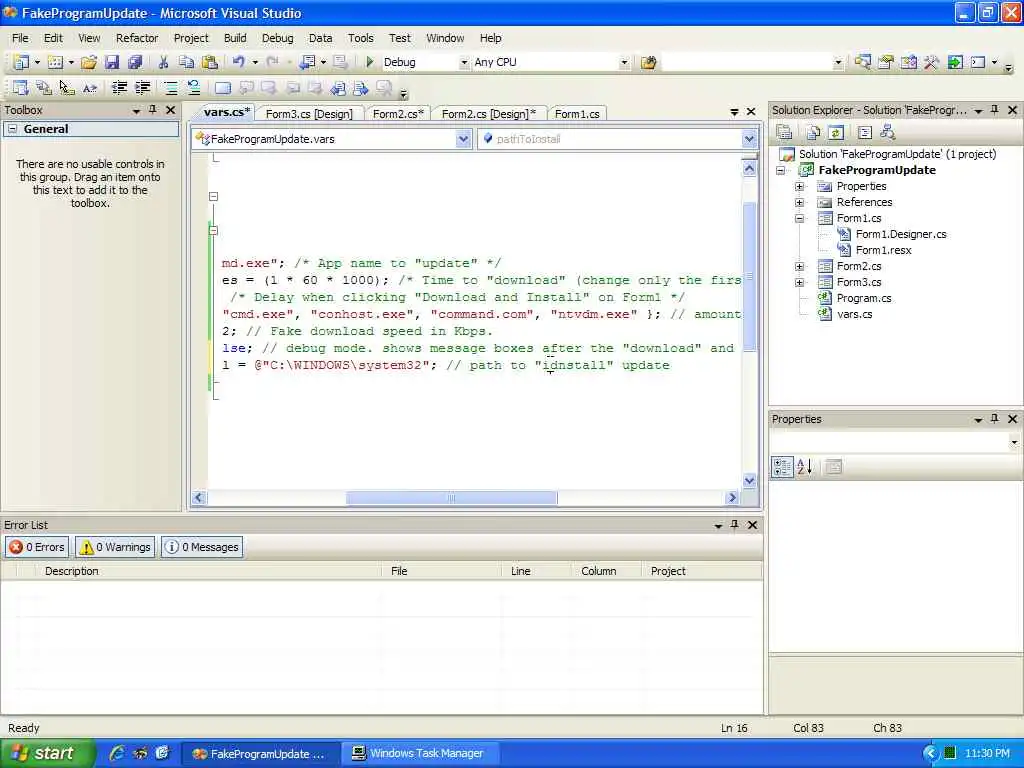Click Solution Explorer Properties icon
1024x768 pixels.
(x=784, y=133)
